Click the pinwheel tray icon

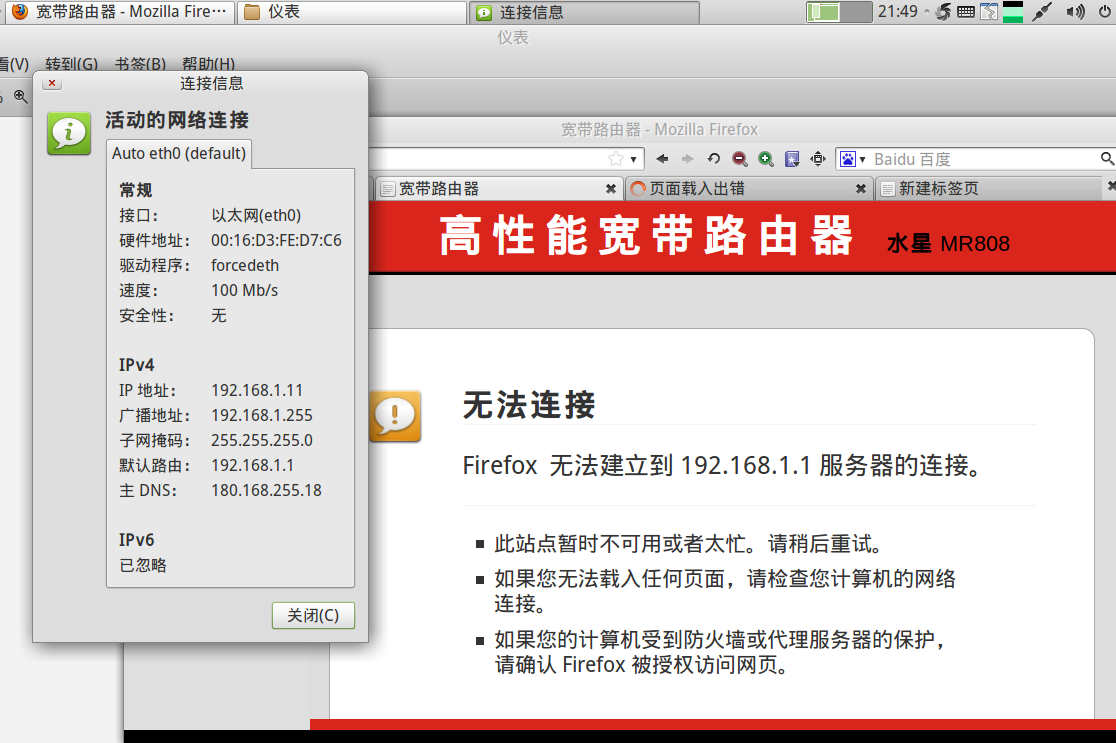[943, 11]
